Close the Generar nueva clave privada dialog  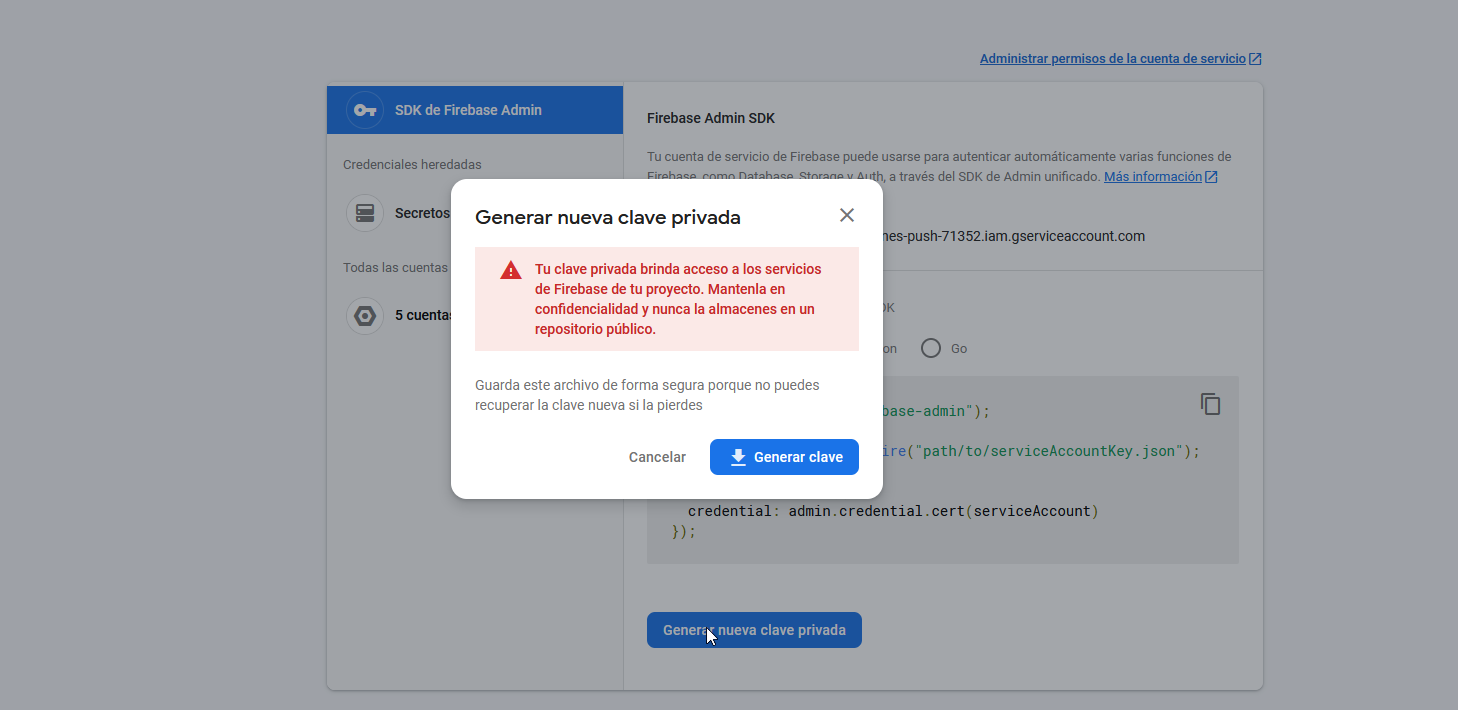click(847, 214)
